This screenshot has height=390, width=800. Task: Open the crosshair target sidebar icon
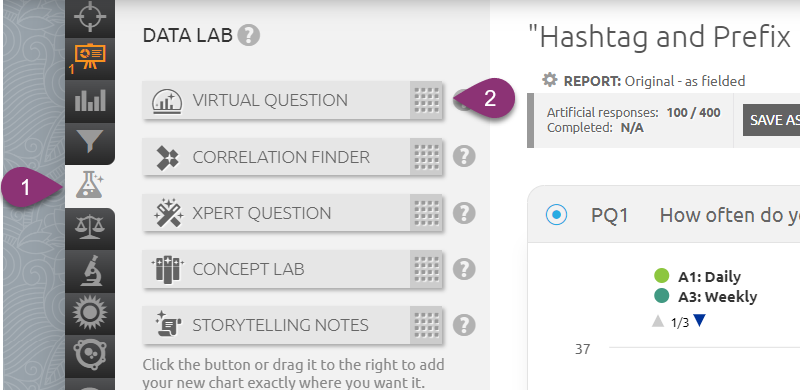click(90, 15)
